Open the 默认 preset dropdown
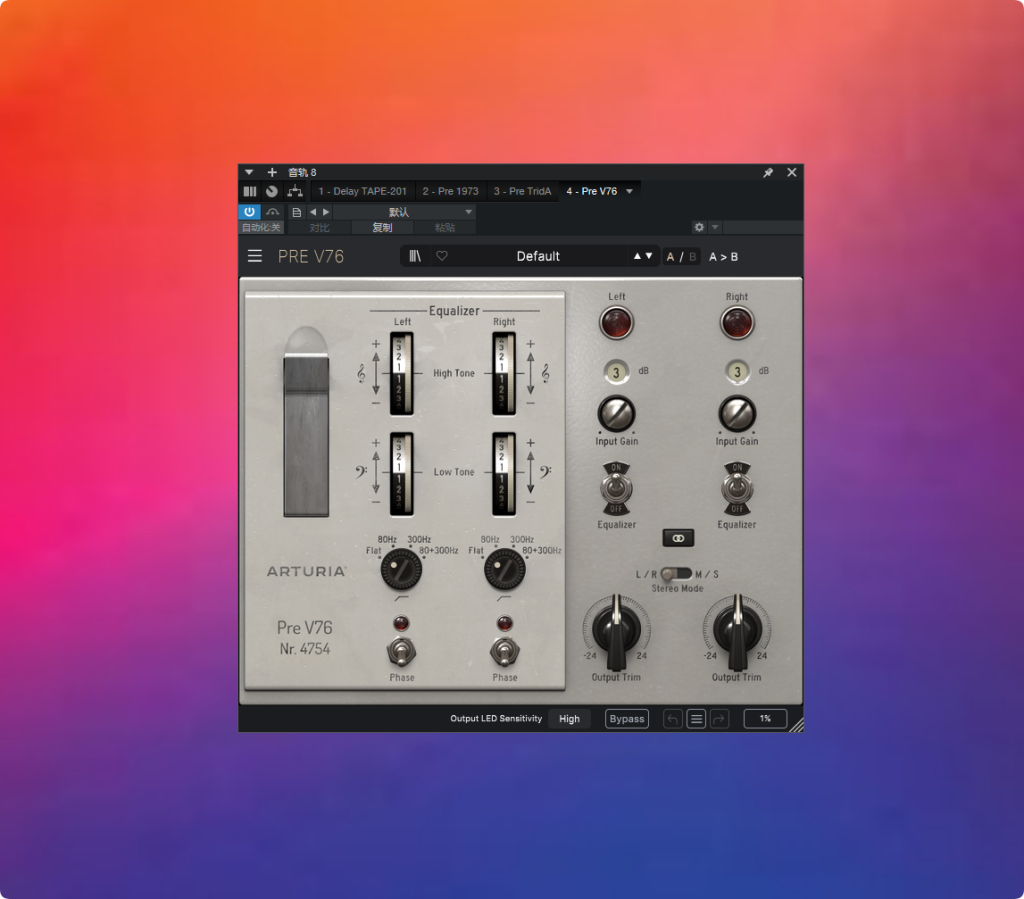 [x=404, y=212]
